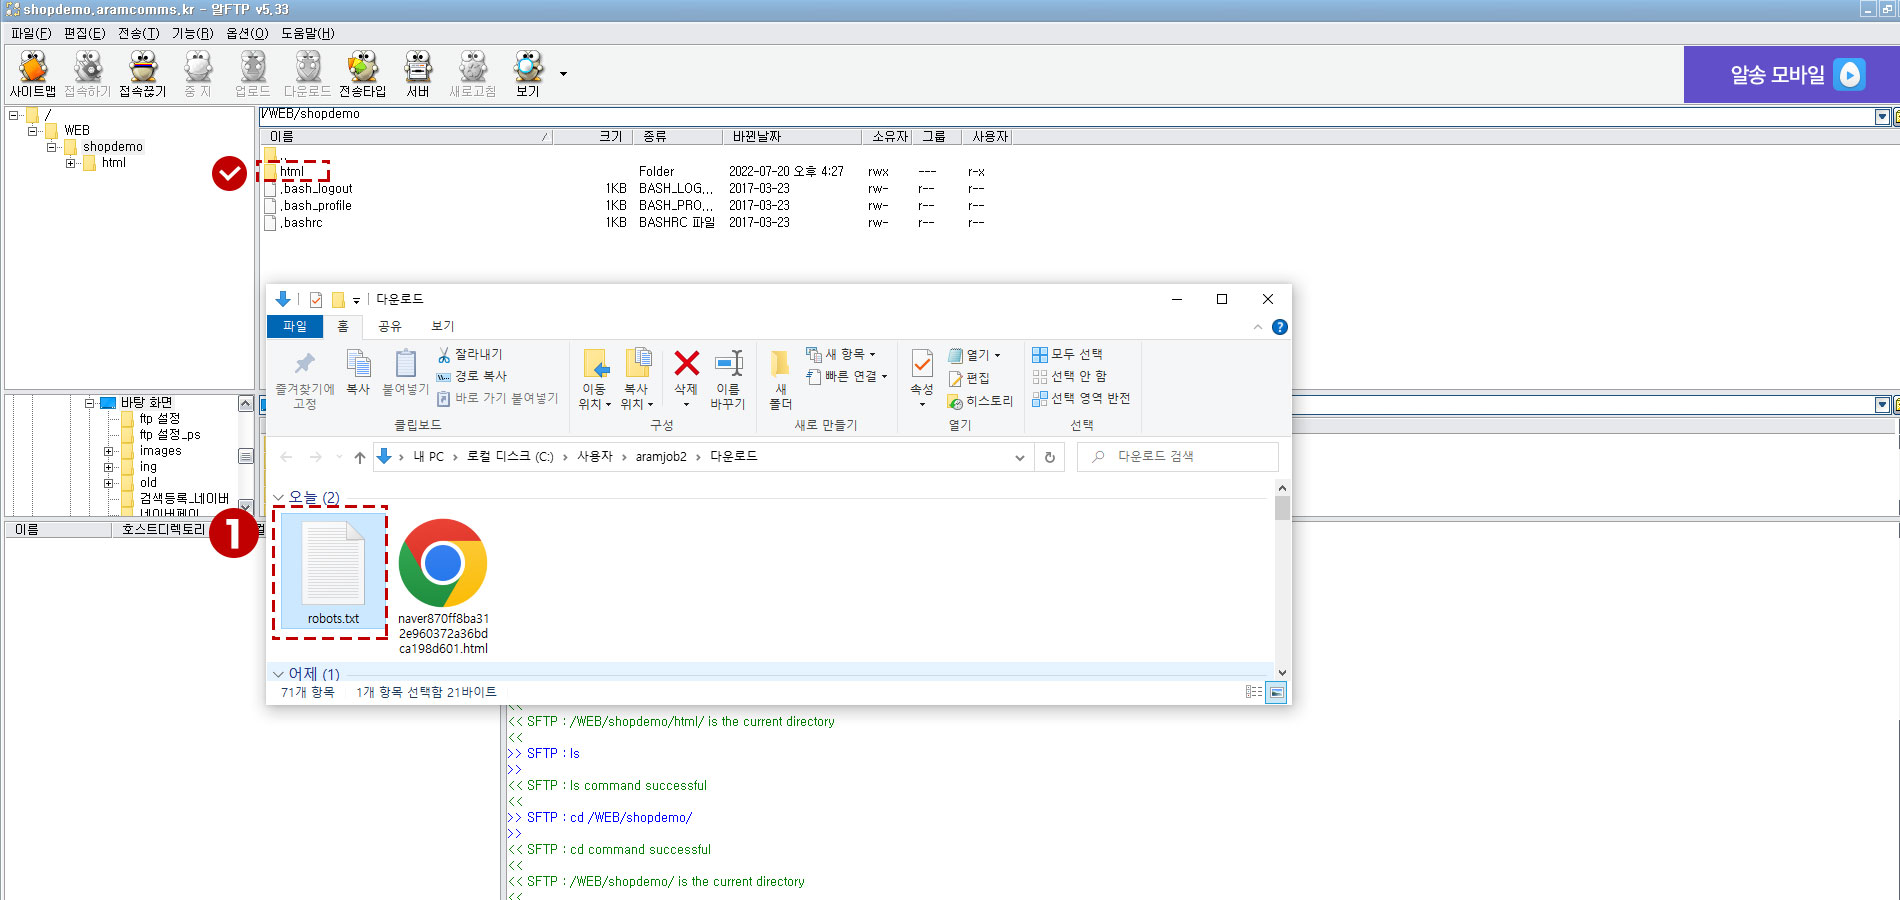
Task: Select the naver870ff8ba31 html file
Action: (x=443, y=586)
